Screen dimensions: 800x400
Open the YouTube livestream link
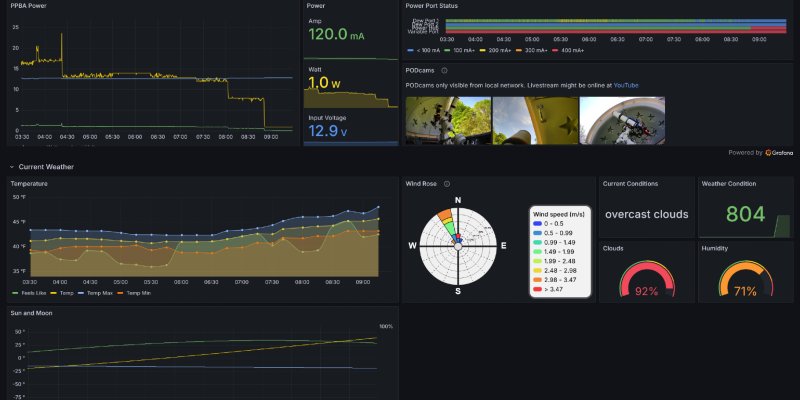[625, 85]
